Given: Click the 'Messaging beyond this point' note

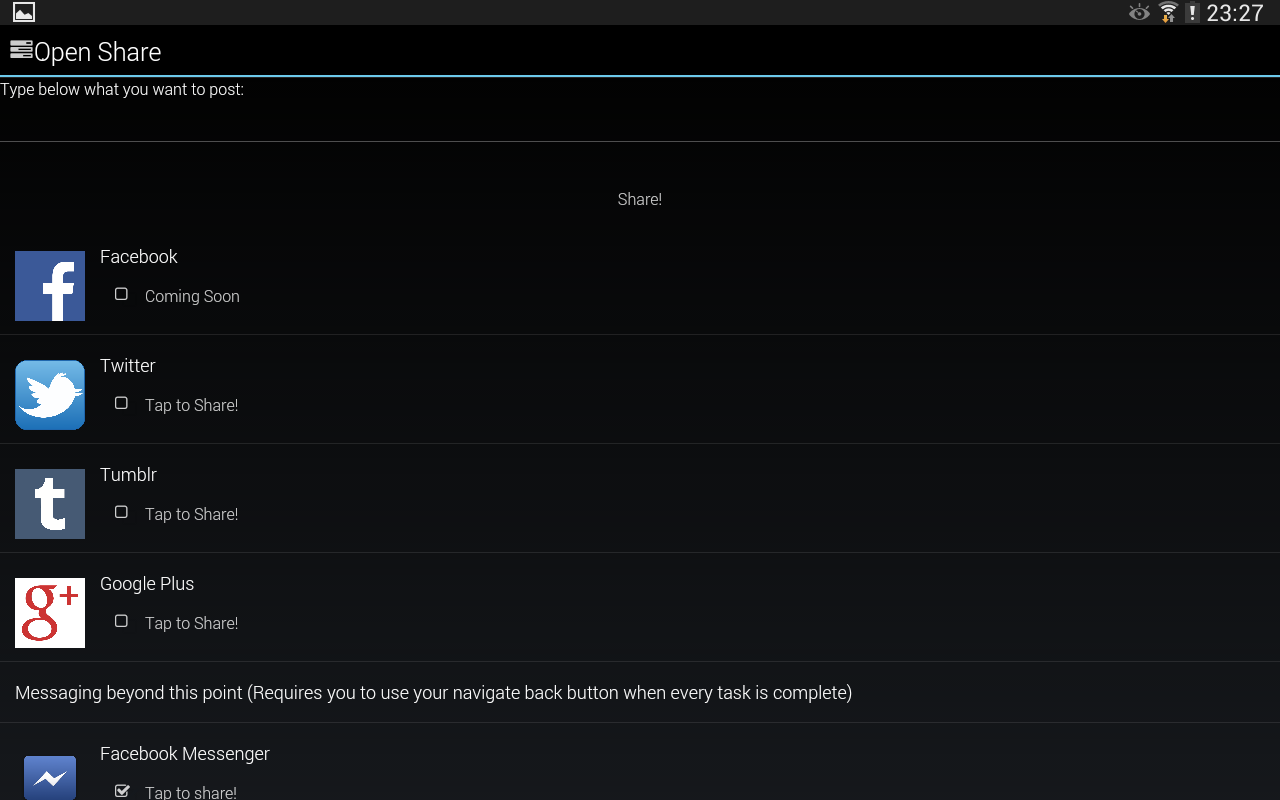Looking at the screenshot, I should coord(434,693).
